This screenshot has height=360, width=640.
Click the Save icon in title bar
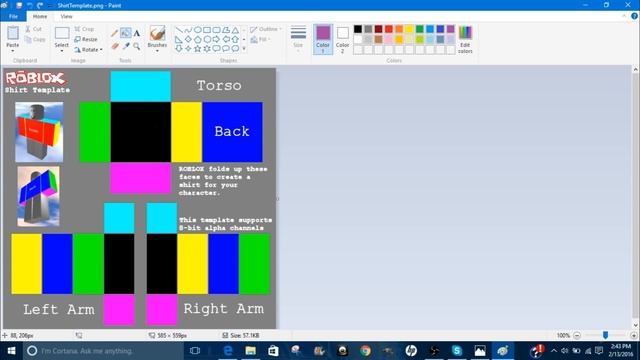(x=19, y=5)
